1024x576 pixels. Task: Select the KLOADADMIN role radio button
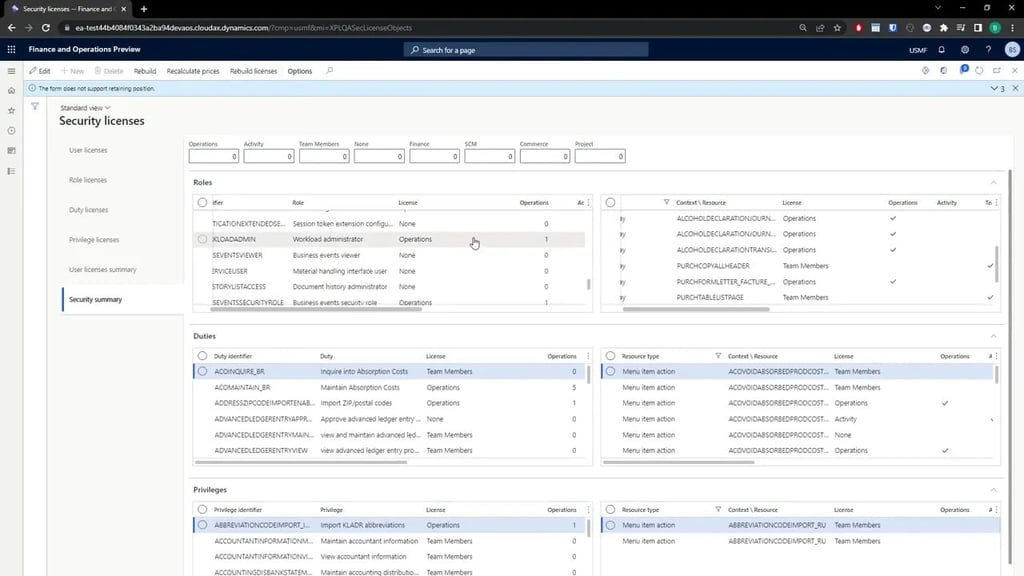[x=200, y=239]
